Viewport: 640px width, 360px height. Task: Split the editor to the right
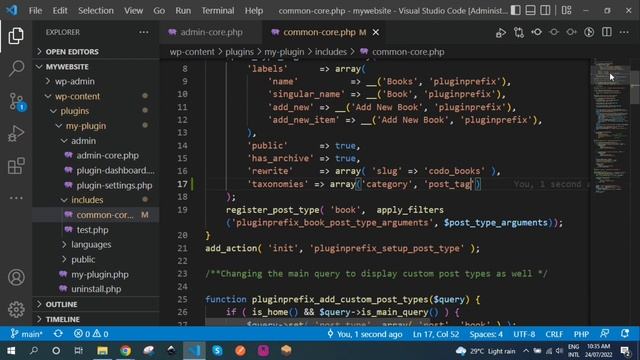[x=607, y=32]
